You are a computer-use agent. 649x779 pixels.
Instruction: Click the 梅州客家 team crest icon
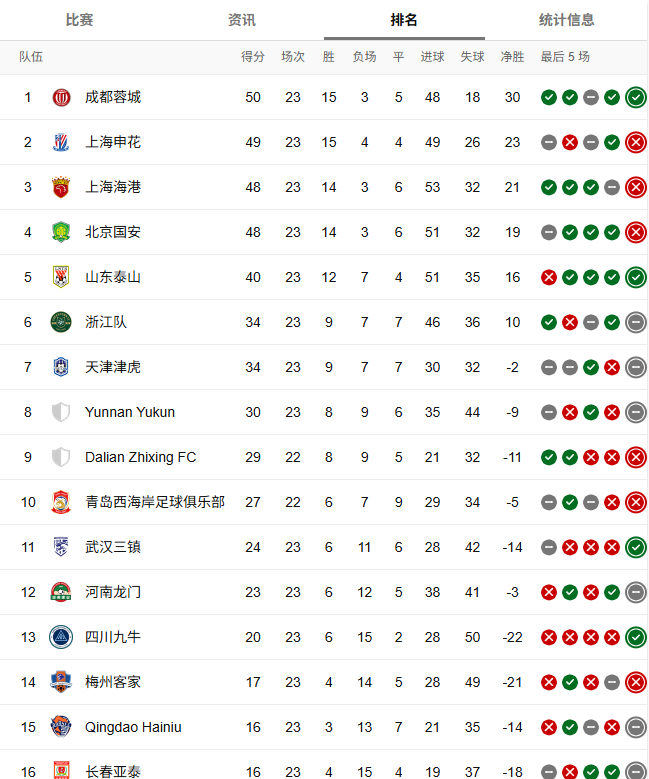tap(61, 682)
